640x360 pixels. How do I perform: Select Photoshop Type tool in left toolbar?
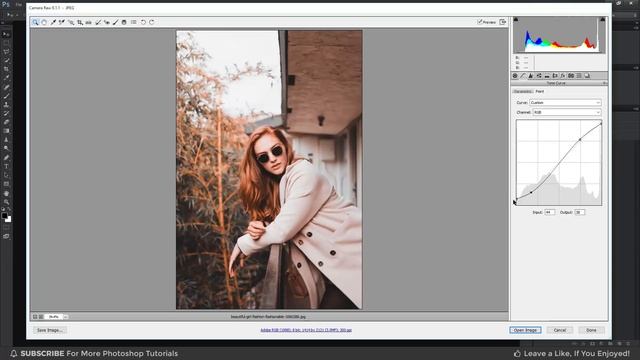pyautogui.click(x=6, y=166)
